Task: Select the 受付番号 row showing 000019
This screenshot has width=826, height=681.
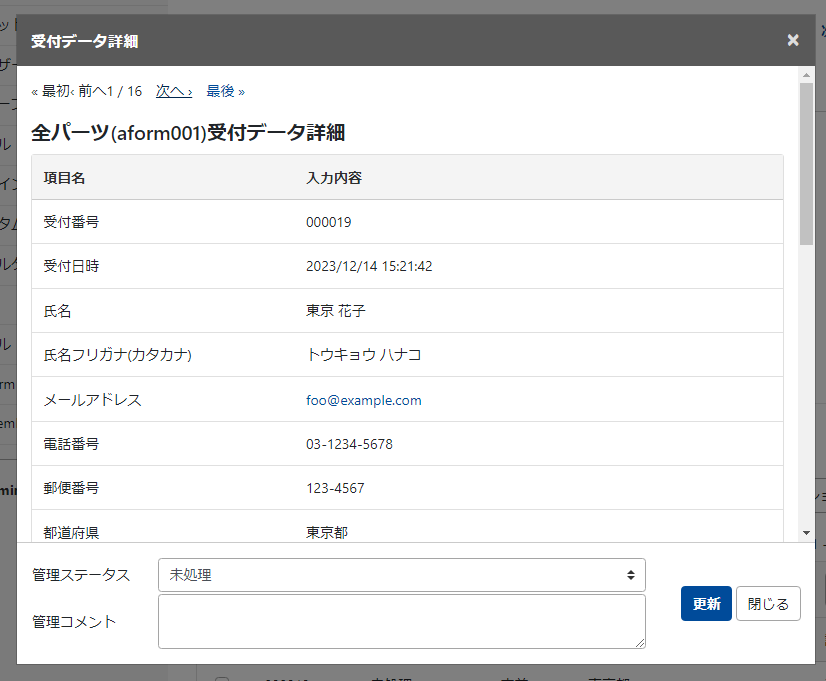Action: 330,222
